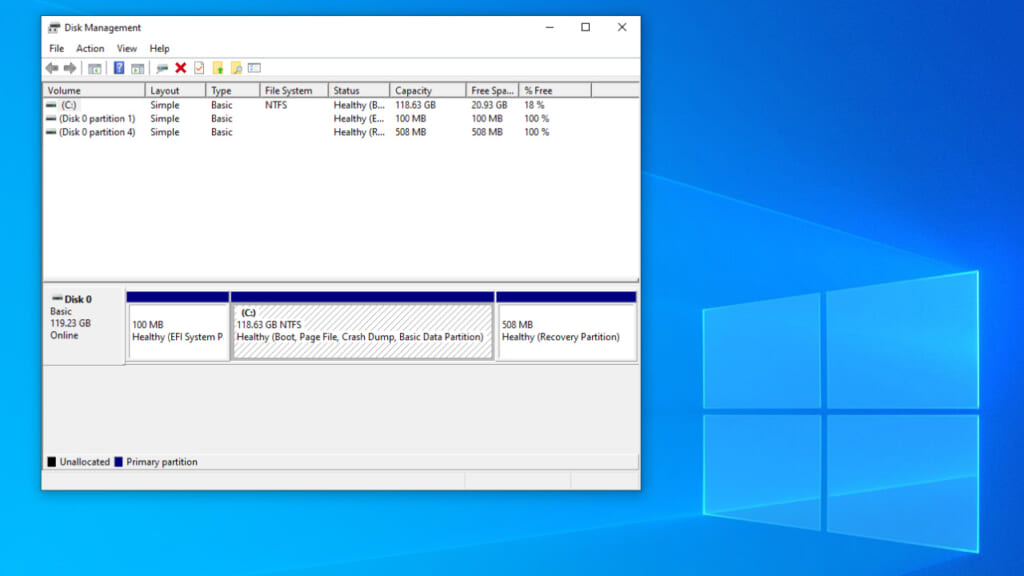The image size is (1024, 576).
Task: Click the Disk Management title bar app icon
Action: click(54, 27)
